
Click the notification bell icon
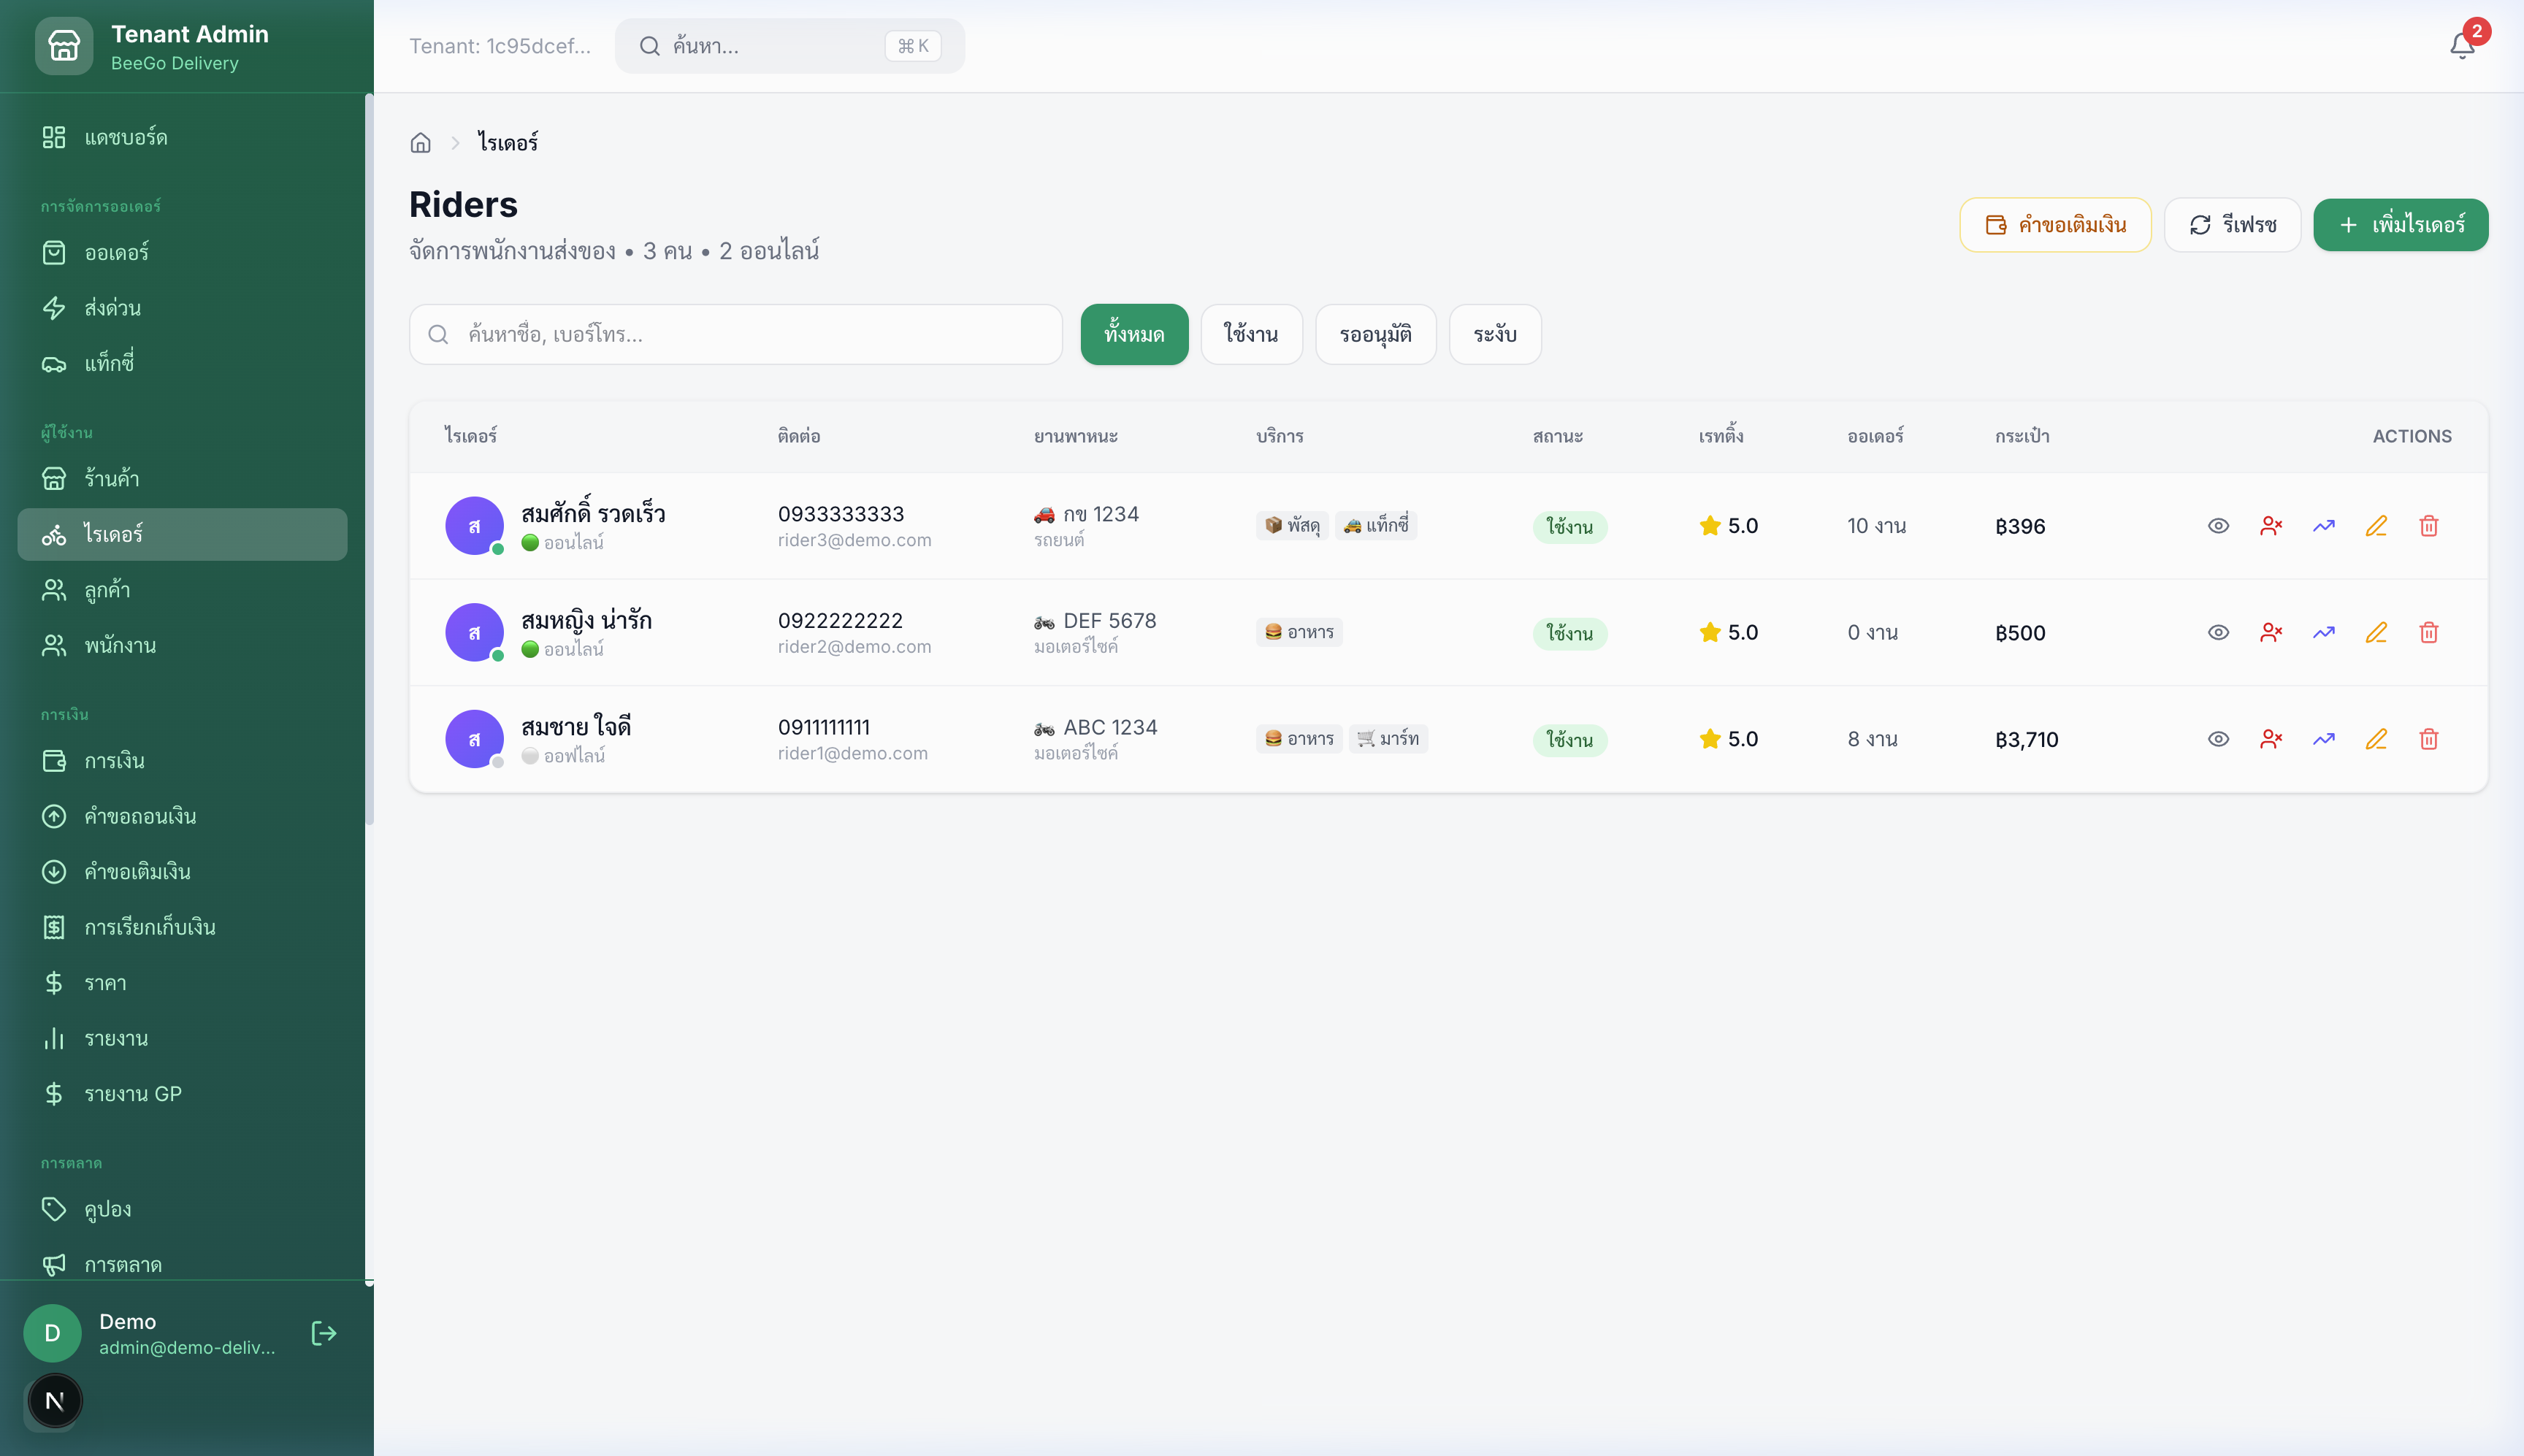click(x=2461, y=46)
